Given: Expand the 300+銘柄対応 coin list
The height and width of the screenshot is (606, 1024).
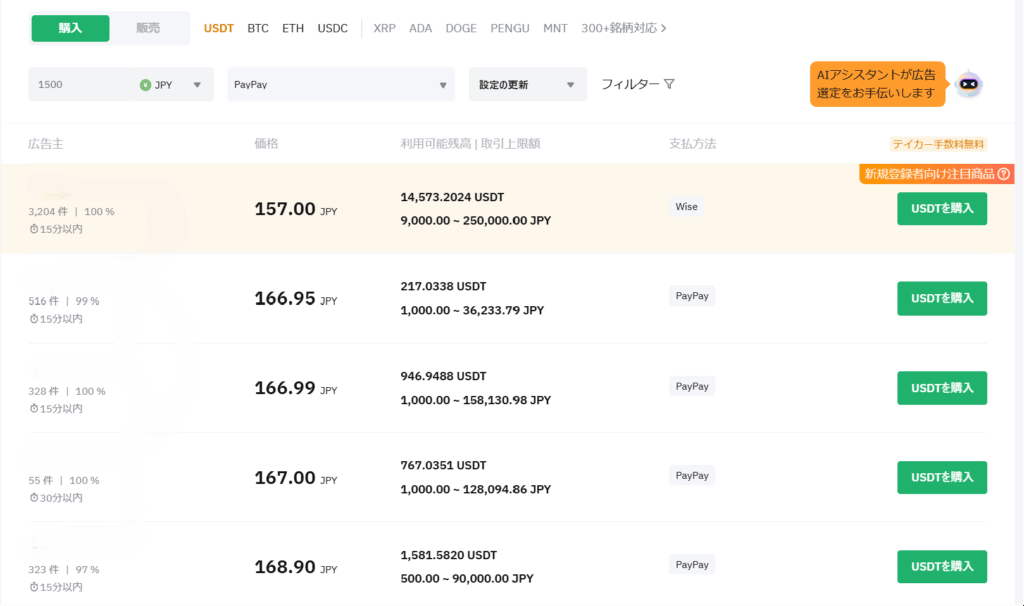Looking at the screenshot, I should (623, 28).
